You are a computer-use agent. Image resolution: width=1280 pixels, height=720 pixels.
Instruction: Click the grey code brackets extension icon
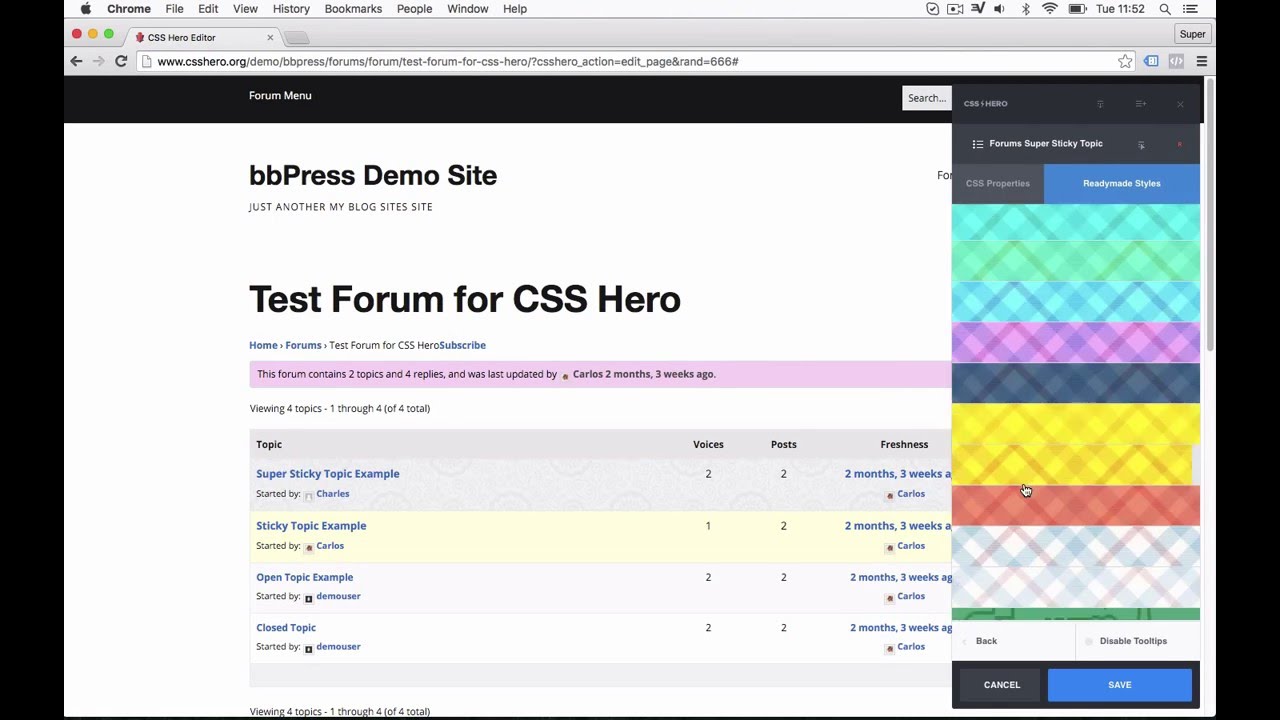1176,61
